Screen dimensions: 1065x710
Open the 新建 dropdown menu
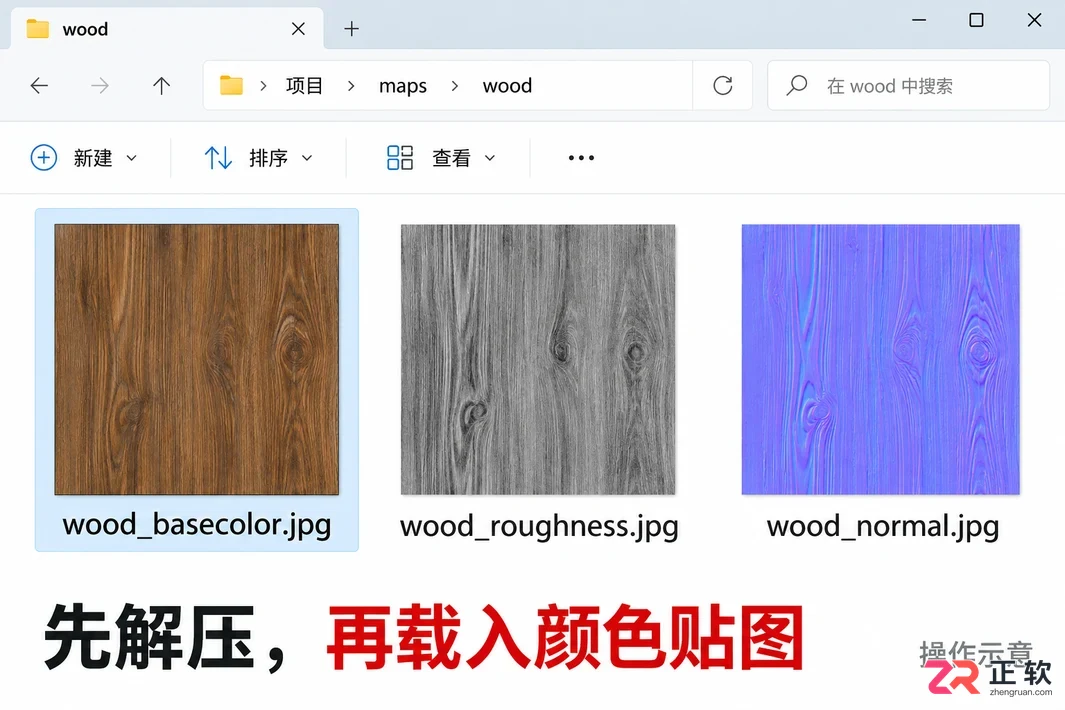click(84, 158)
